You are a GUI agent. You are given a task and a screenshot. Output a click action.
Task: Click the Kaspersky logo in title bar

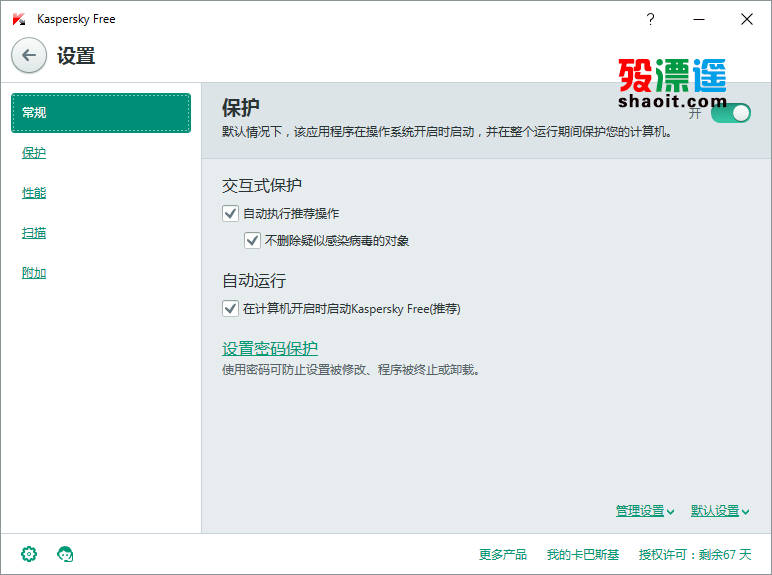coord(19,19)
